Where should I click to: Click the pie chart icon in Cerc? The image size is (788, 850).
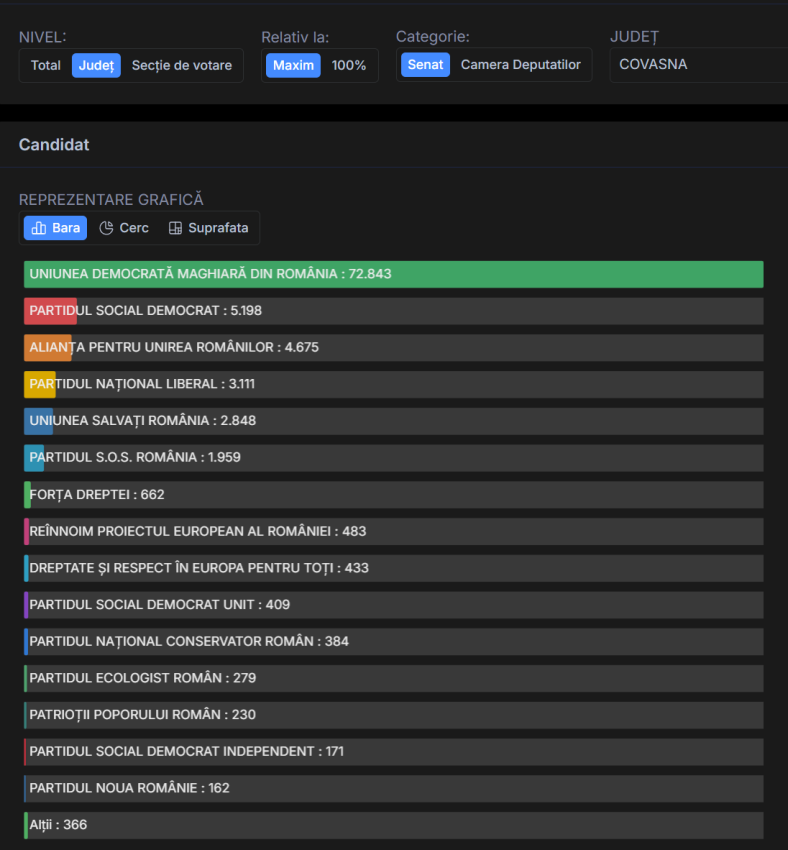click(x=106, y=228)
